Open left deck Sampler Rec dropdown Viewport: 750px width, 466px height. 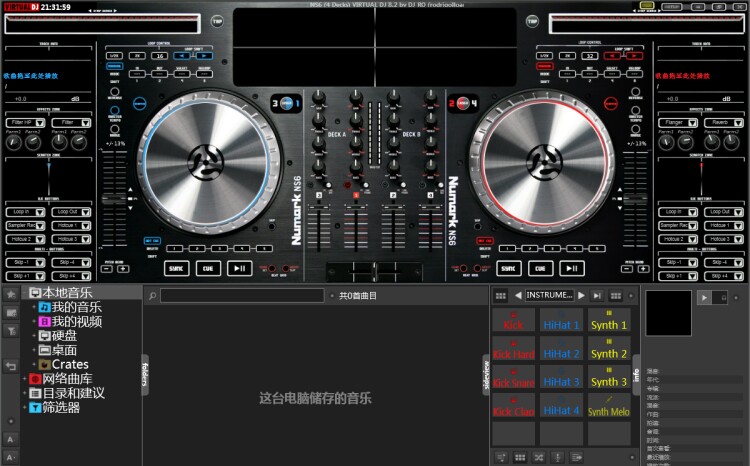pyautogui.click(x=25, y=225)
